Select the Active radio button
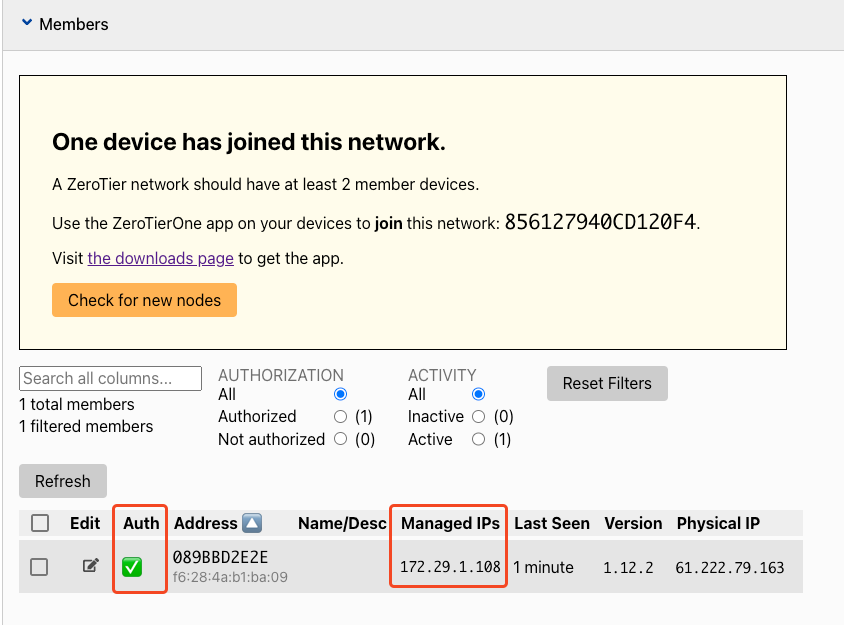Viewport: 844px width, 625px height. tap(478, 439)
